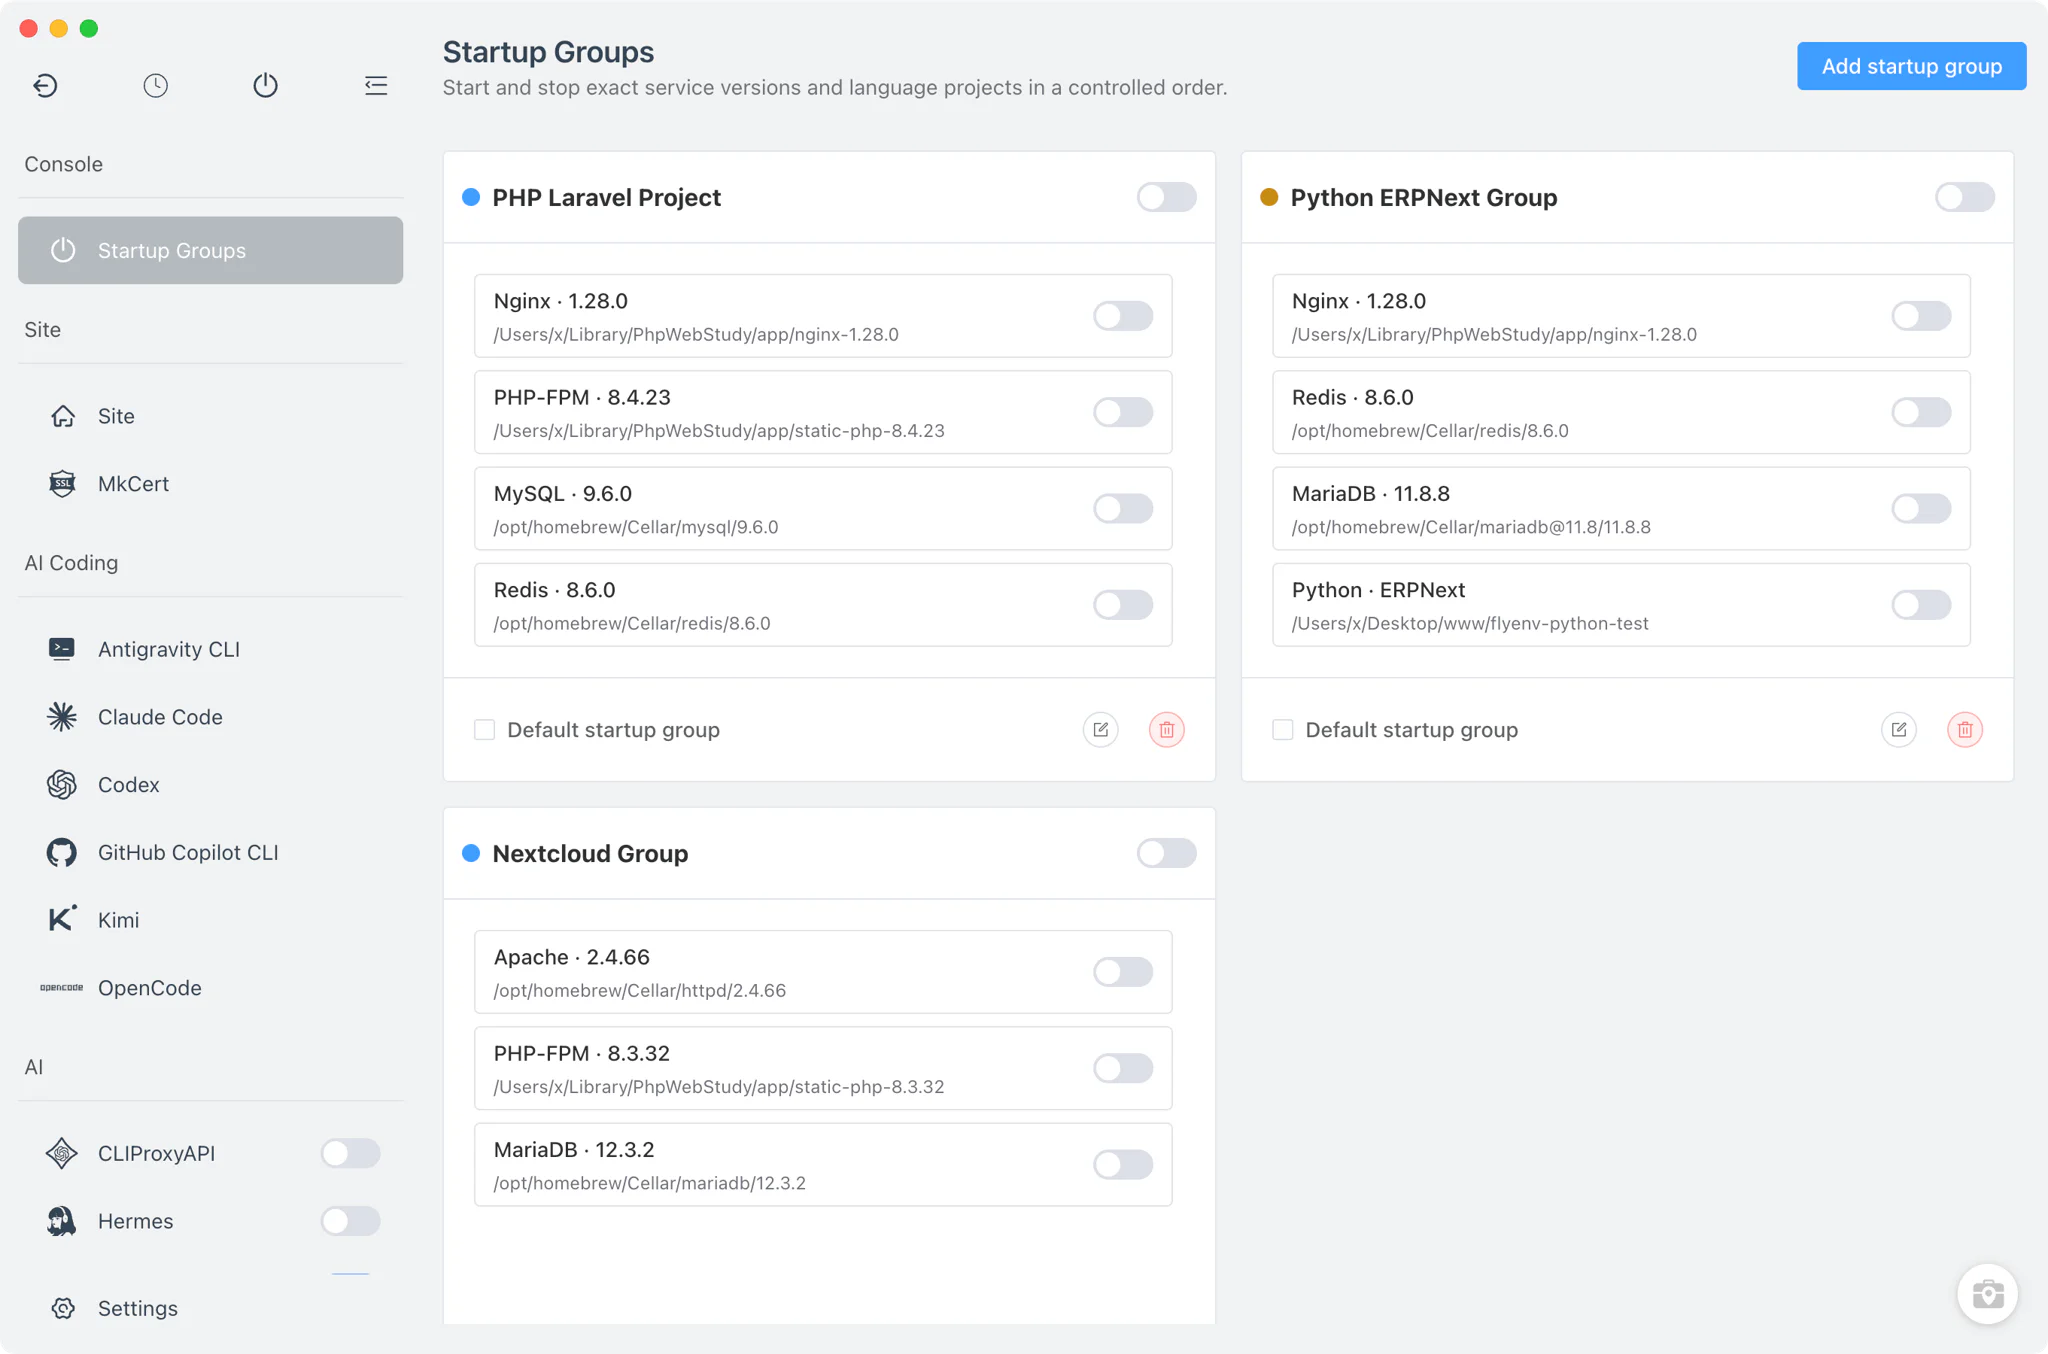Turn on MariaDB 11.8.8 service
Screen dimensions: 2048x1354
coord(1921,508)
